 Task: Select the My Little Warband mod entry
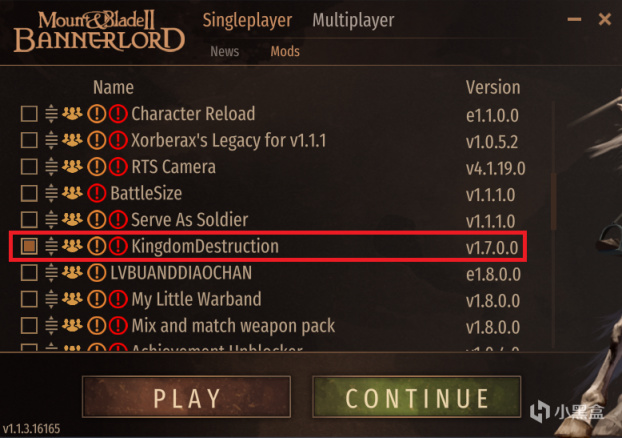[x=268, y=299]
